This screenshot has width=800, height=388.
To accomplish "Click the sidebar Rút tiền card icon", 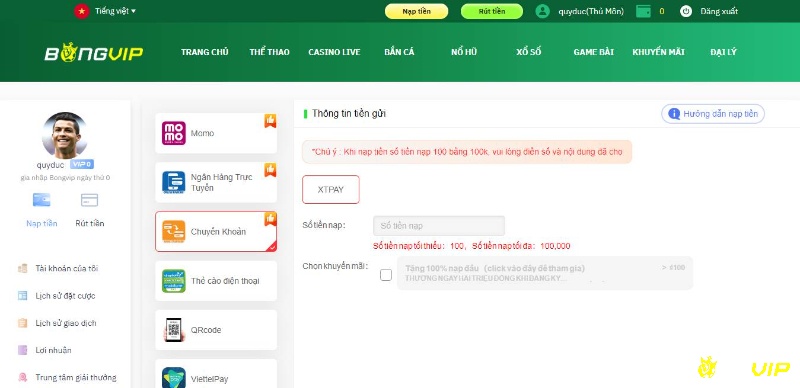I will pyautogui.click(x=89, y=200).
